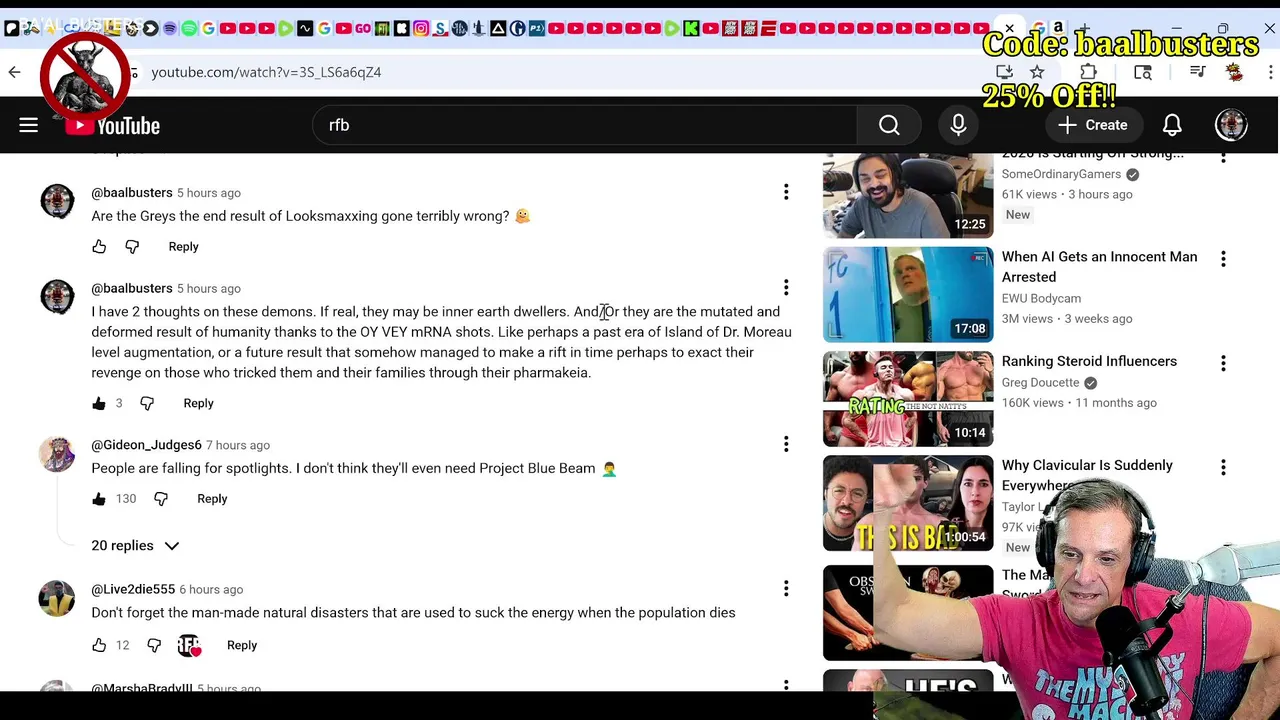Open @Live2die555 channel link
1280x720 pixels.
tap(133, 589)
